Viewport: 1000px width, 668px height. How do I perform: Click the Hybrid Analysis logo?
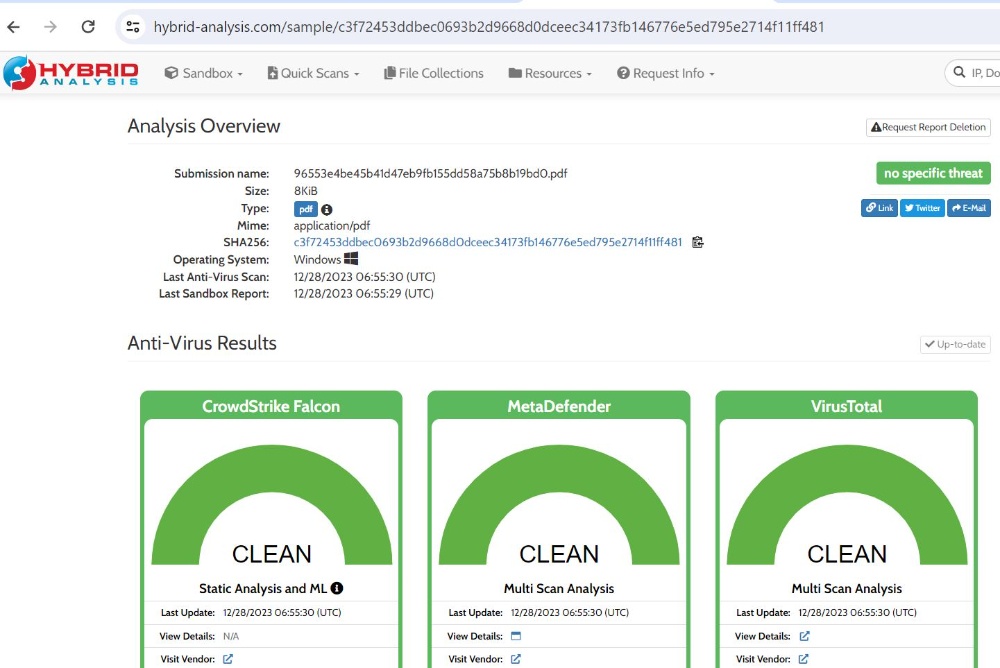[71, 73]
